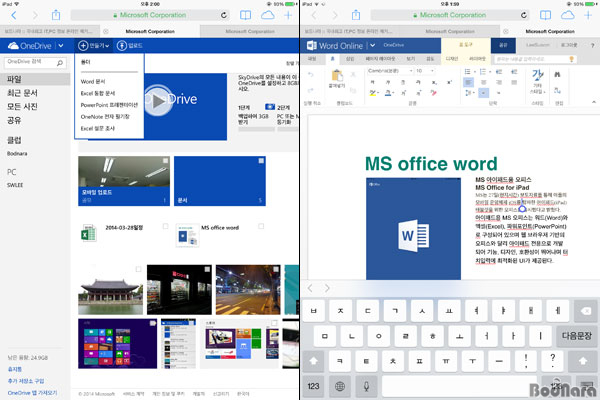Click the Paste clipboard icon
Screen dimensions: 600x400
[x=337, y=76]
